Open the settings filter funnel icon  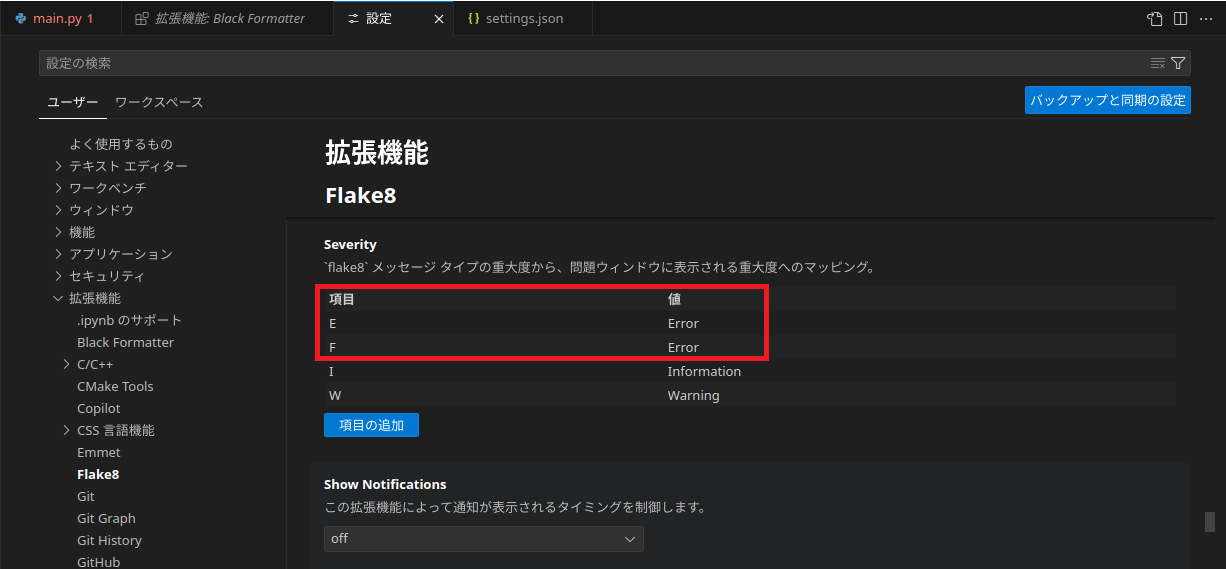[1178, 63]
